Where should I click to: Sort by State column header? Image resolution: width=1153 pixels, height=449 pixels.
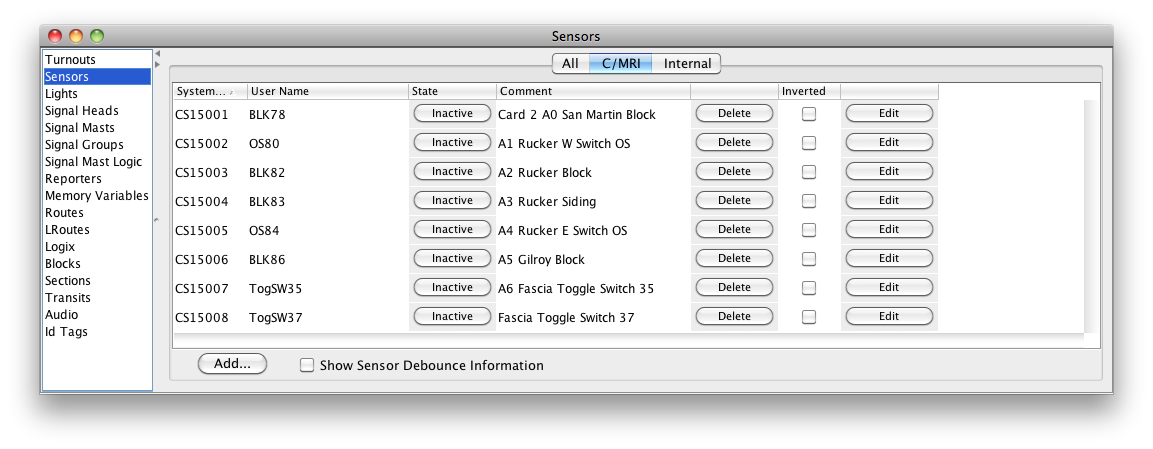452,91
